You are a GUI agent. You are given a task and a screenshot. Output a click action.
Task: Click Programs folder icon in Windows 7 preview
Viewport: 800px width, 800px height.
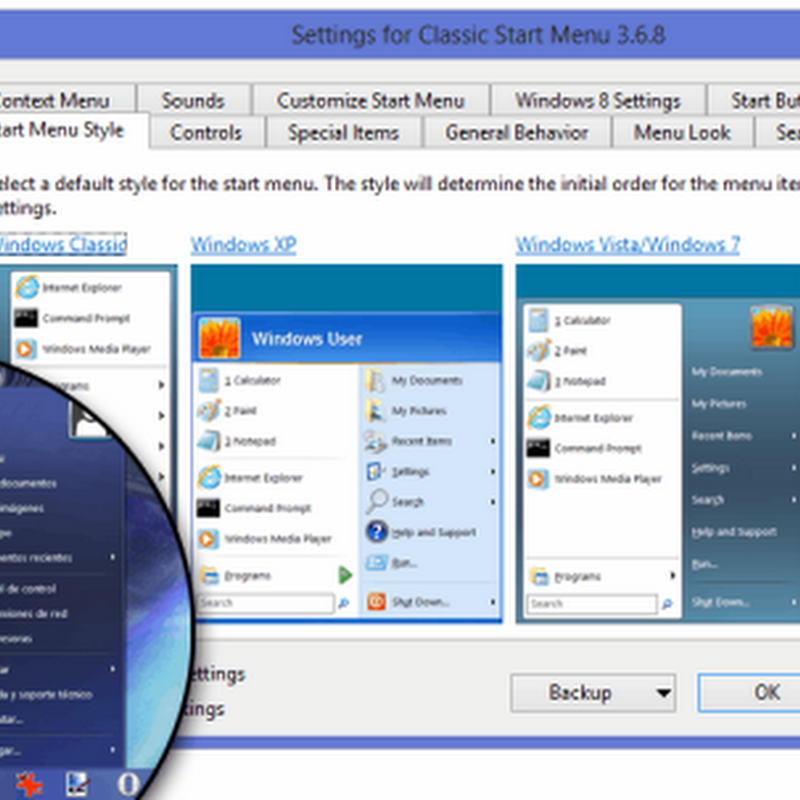click(540, 577)
